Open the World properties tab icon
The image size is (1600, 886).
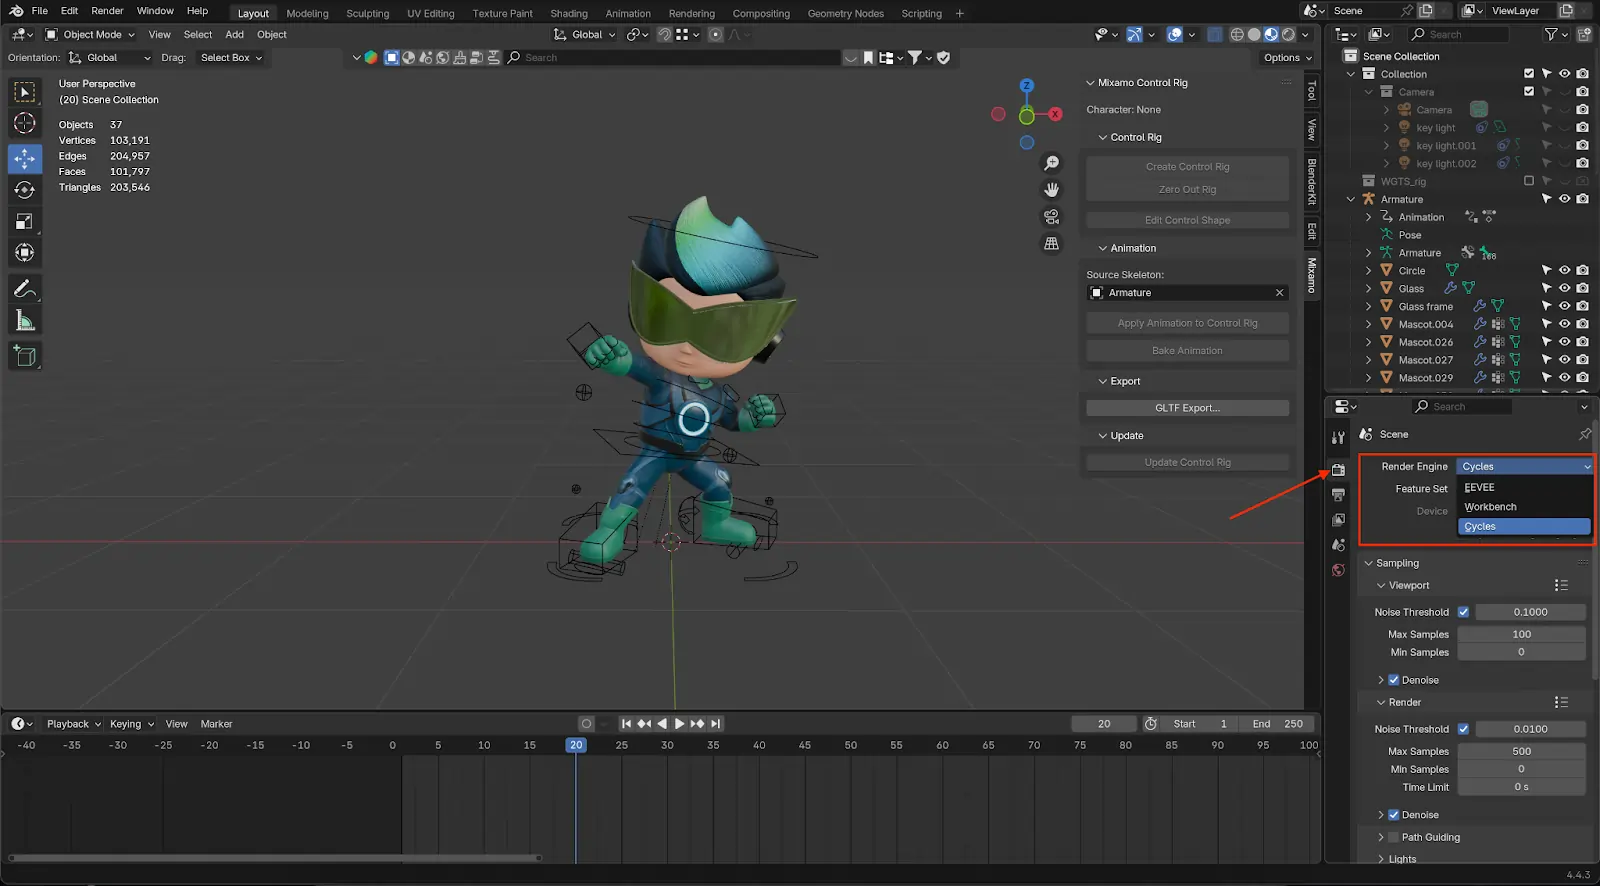[1339, 570]
